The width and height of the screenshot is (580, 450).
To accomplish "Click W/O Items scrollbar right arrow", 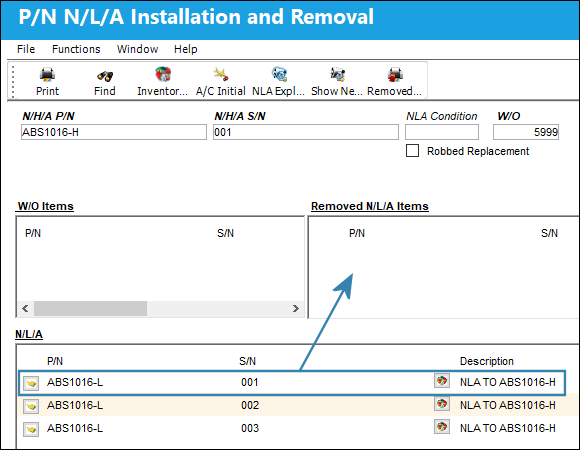I will 296,308.
